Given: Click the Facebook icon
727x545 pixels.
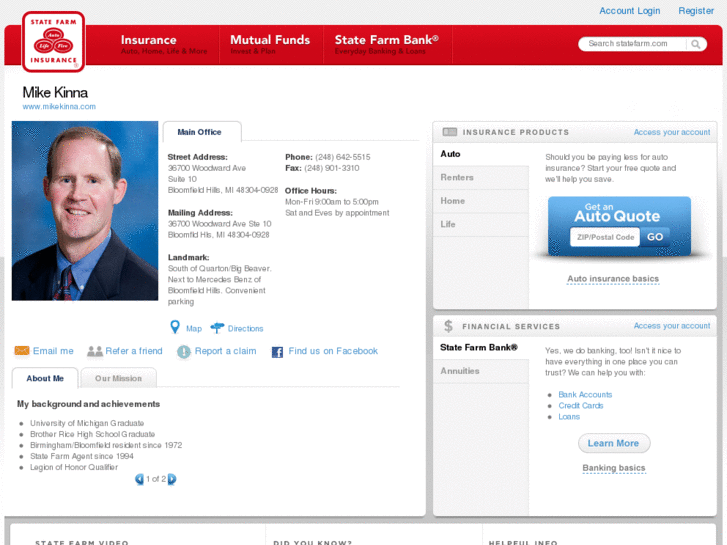Looking at the screenshot, I should [x=277, y=352].
